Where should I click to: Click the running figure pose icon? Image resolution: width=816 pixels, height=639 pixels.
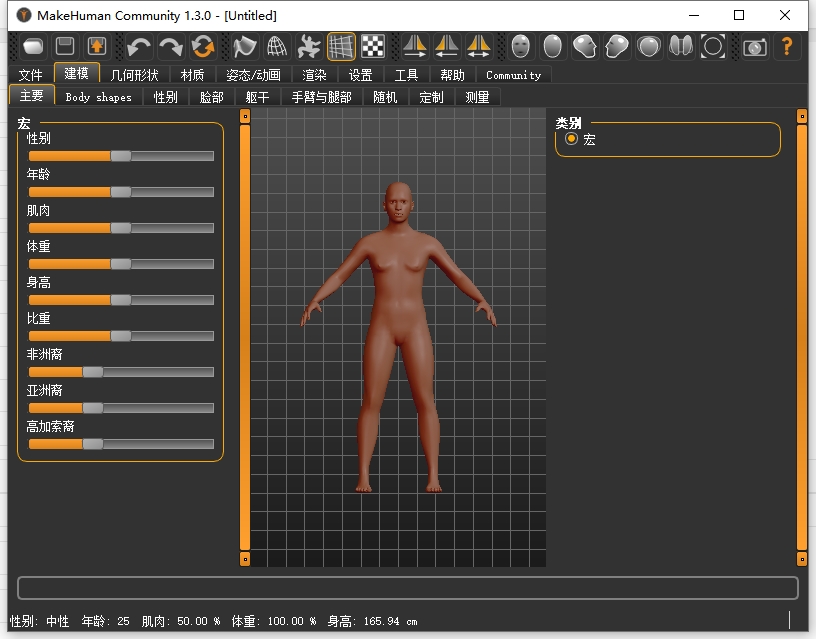point(309,46)
